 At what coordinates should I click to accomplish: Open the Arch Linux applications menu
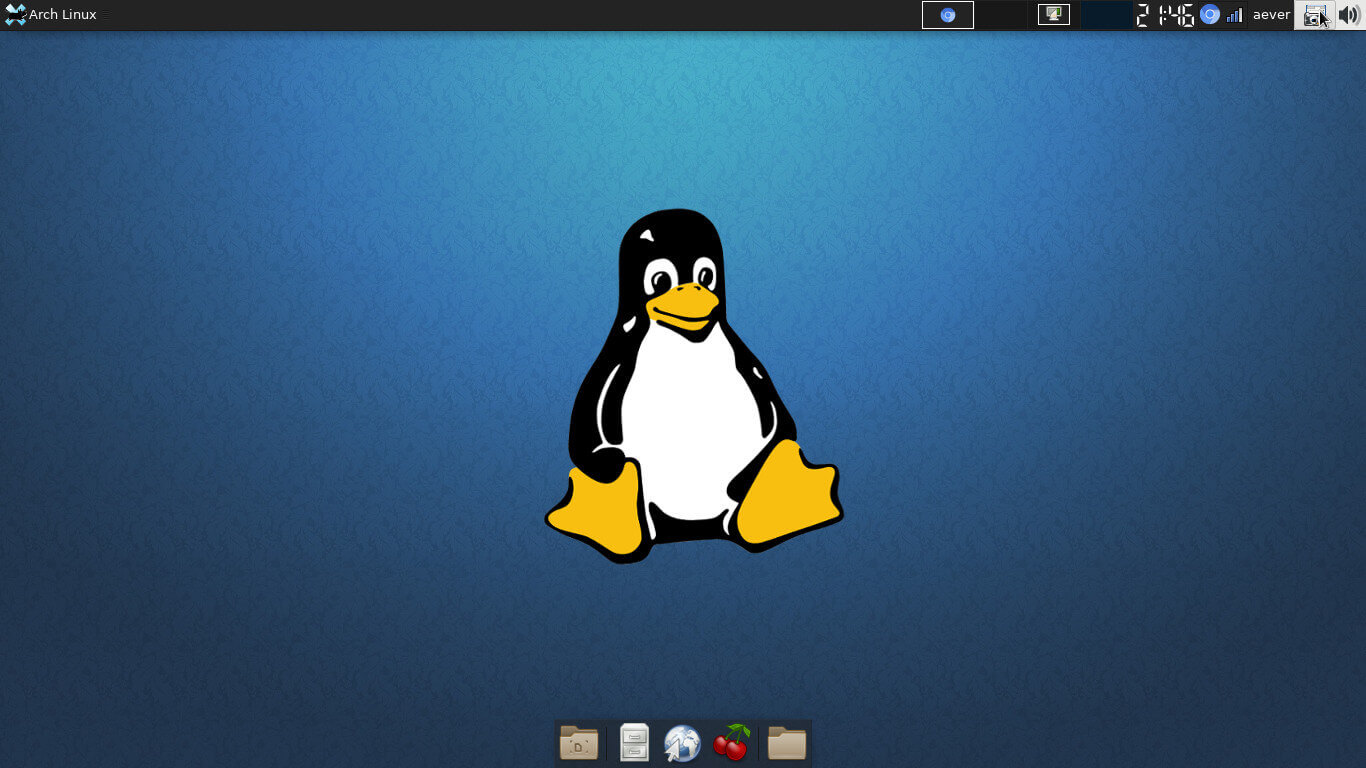62,15
